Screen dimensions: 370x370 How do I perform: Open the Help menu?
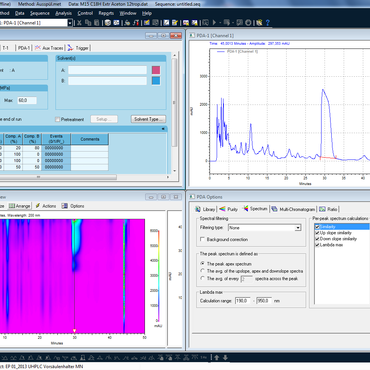147,13
